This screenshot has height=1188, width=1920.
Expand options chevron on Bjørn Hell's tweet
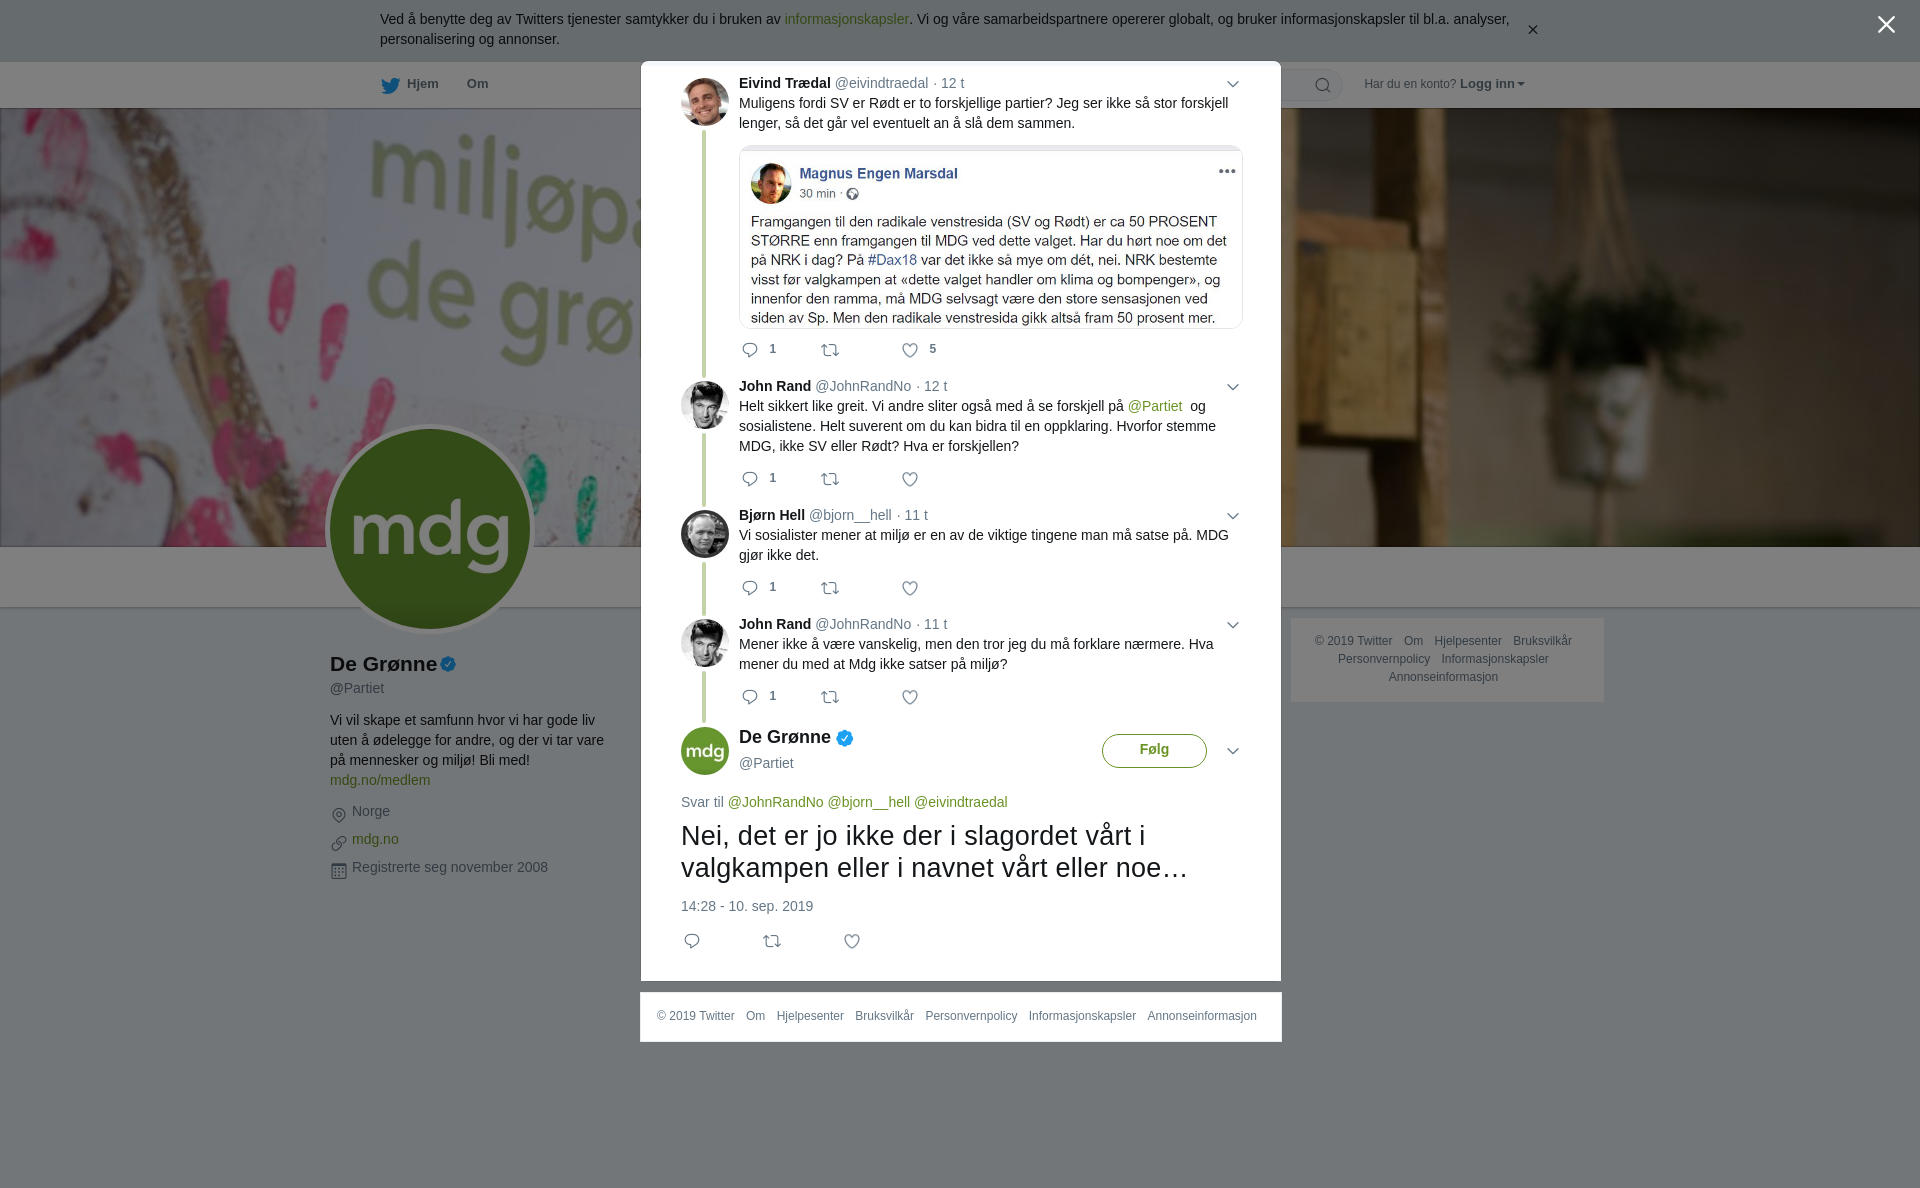click(x=1233, y=516)
